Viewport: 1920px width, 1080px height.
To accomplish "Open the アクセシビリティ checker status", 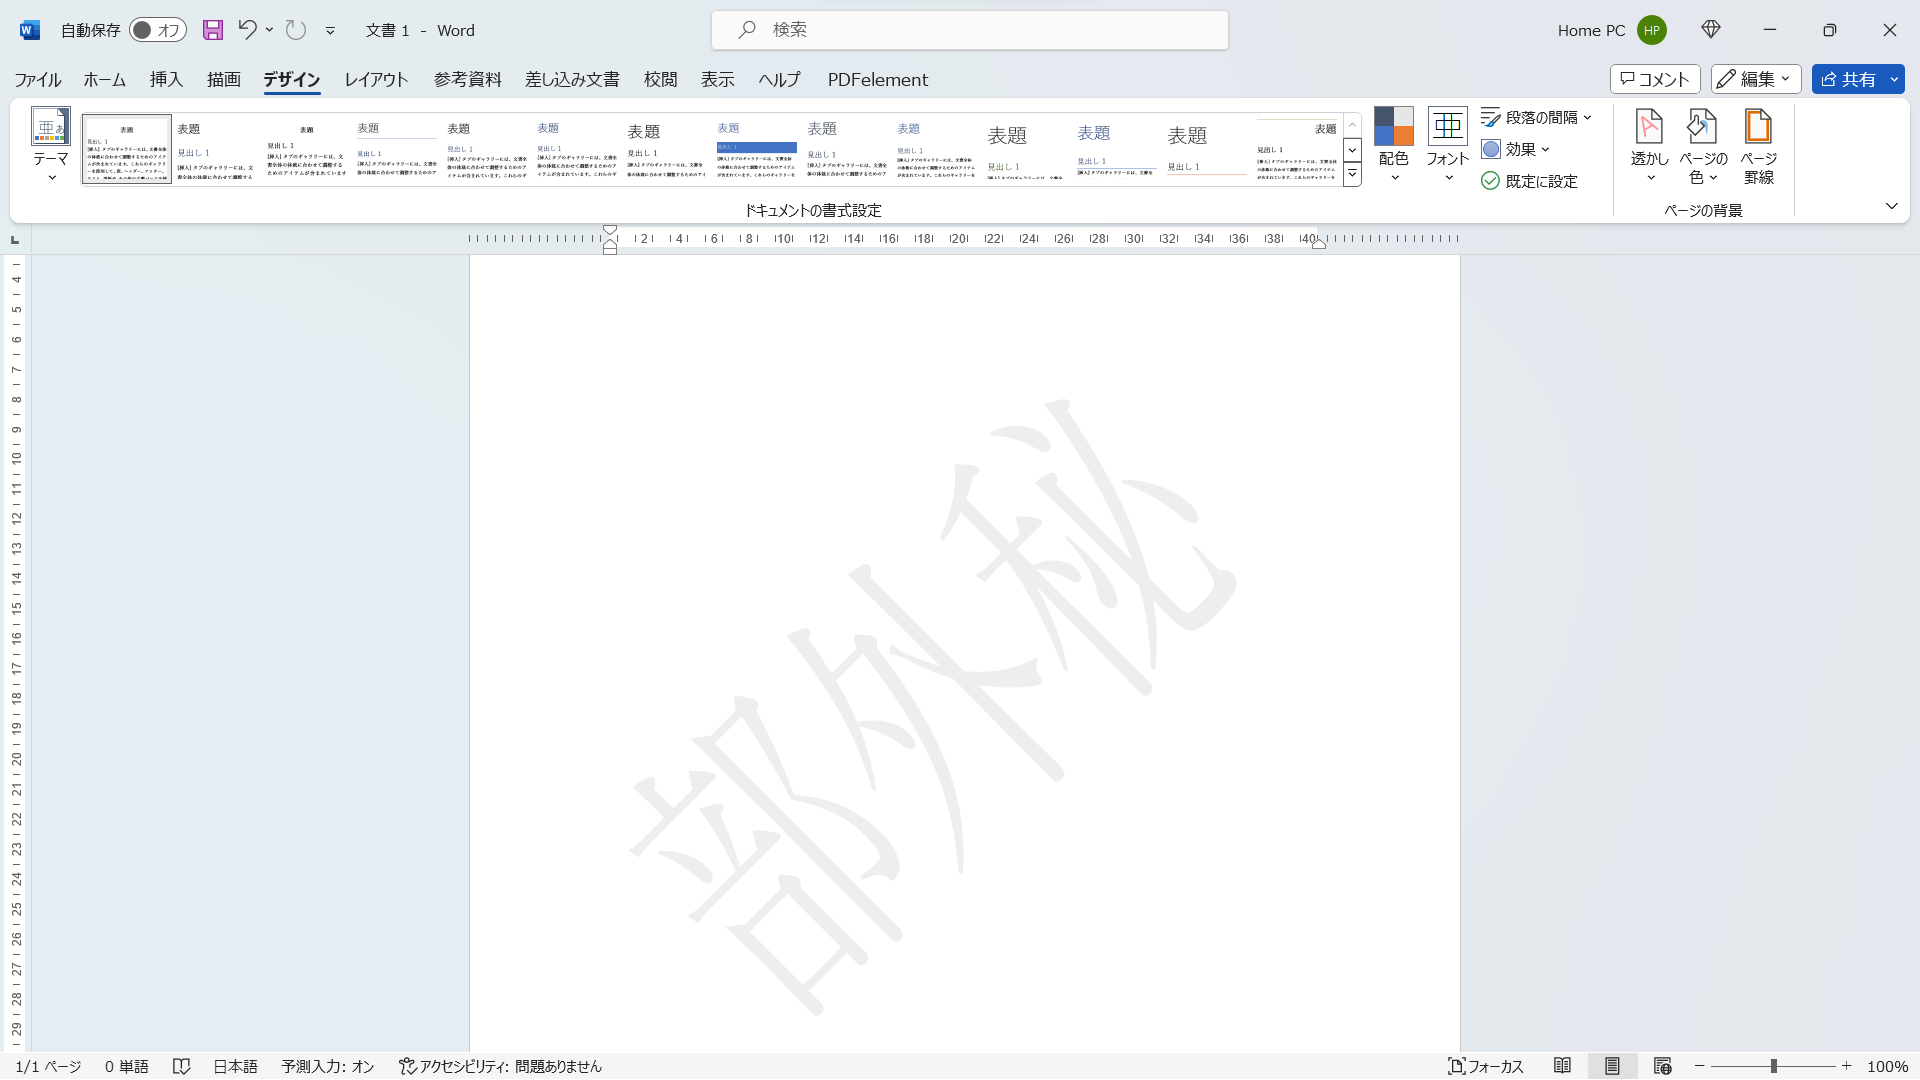I will (500, 1067).
